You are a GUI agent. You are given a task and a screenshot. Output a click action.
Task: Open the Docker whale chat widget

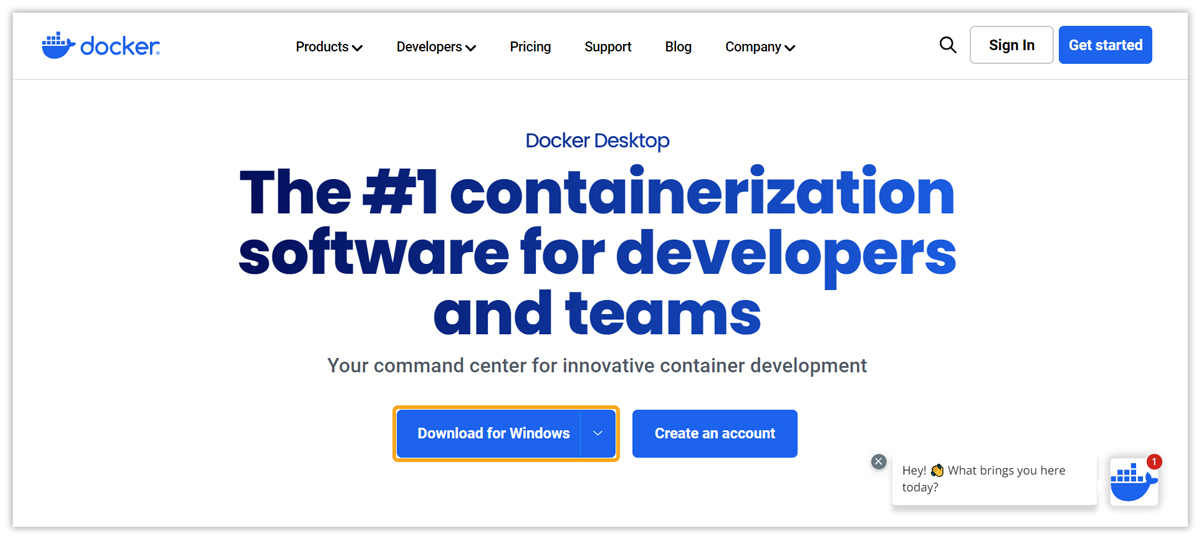point(1134,482)
